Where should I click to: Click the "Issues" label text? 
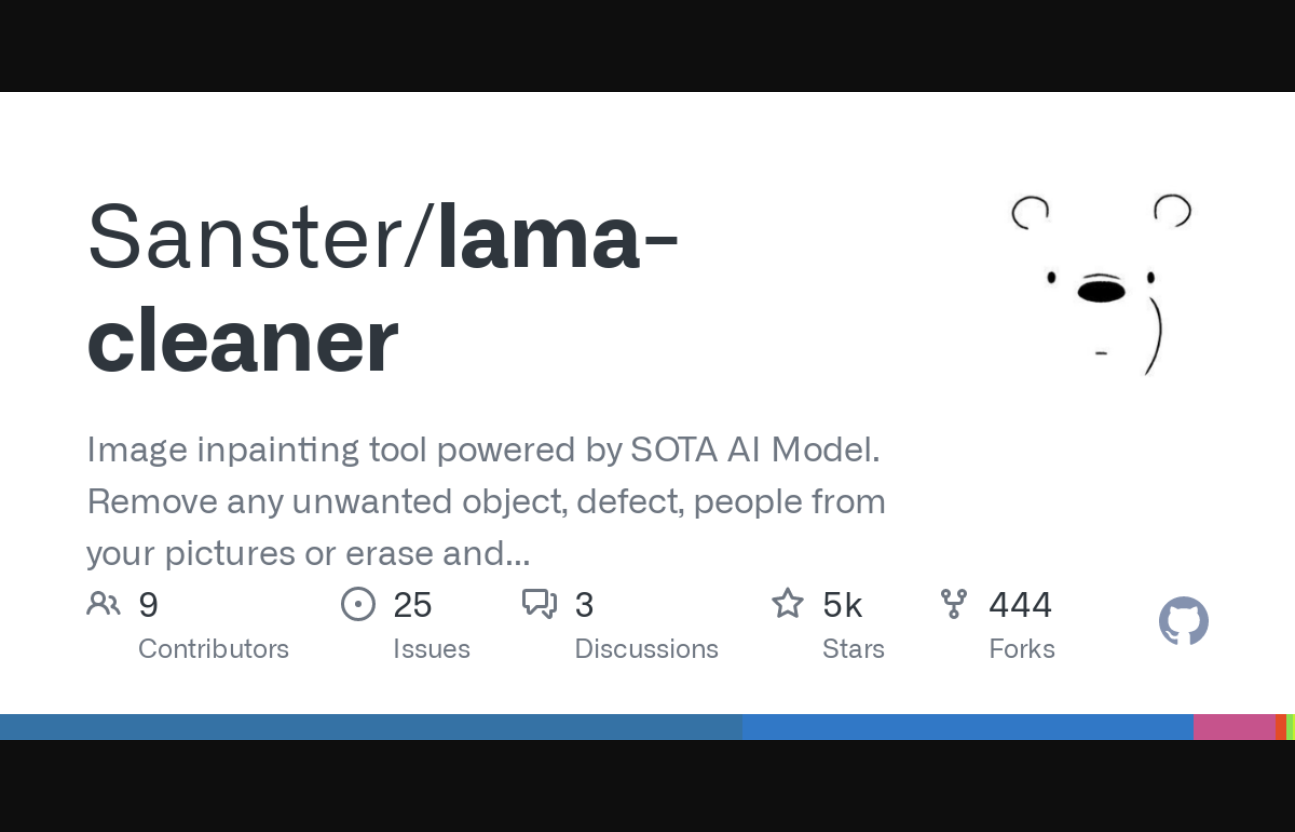coord(431,649)
